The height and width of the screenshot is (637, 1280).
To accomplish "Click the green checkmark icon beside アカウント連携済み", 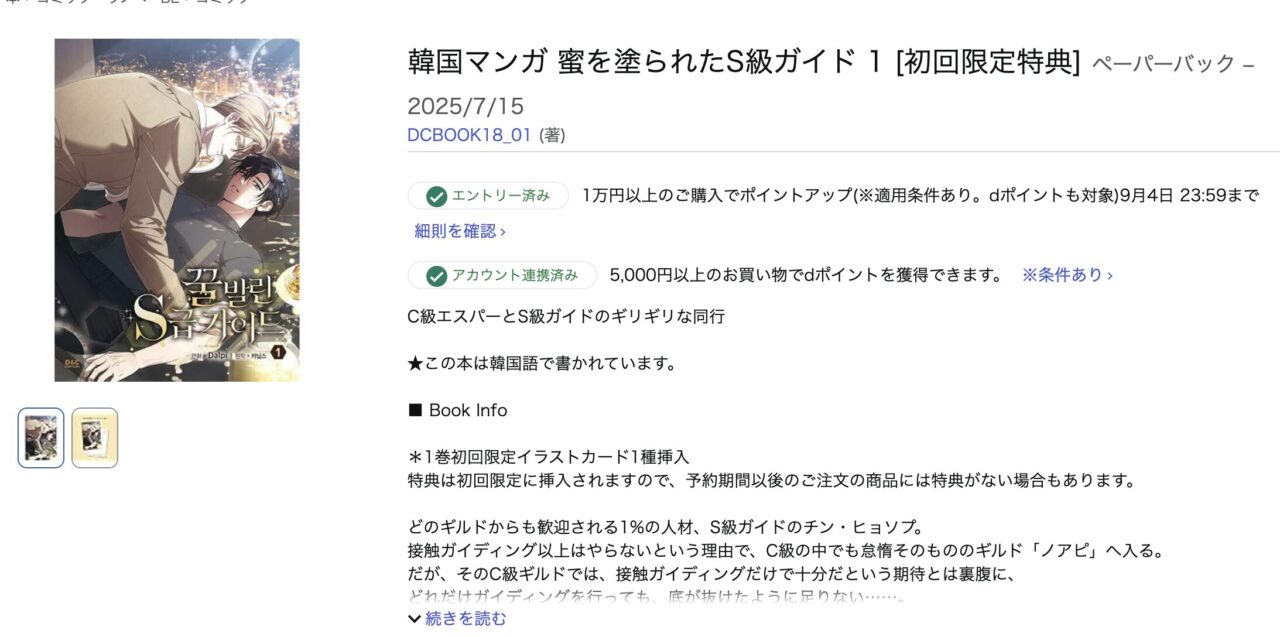I will click(436, 275).
